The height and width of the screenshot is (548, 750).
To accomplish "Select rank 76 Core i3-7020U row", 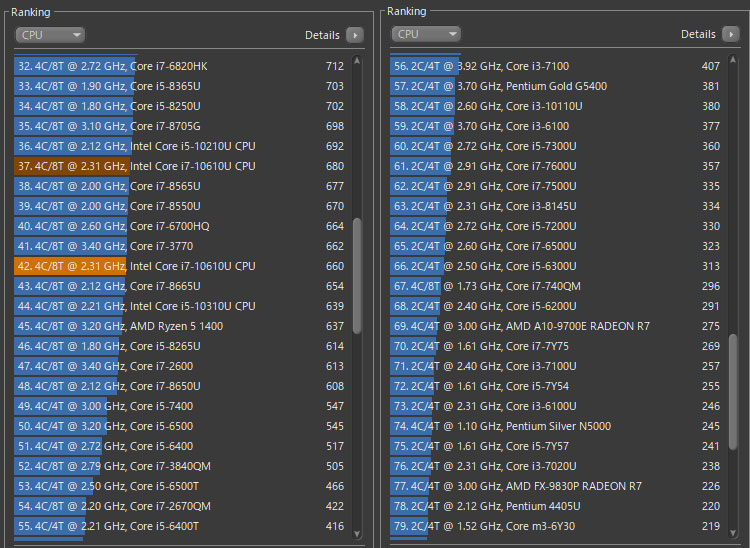I will pyautogui.click(x=557, y=466).
